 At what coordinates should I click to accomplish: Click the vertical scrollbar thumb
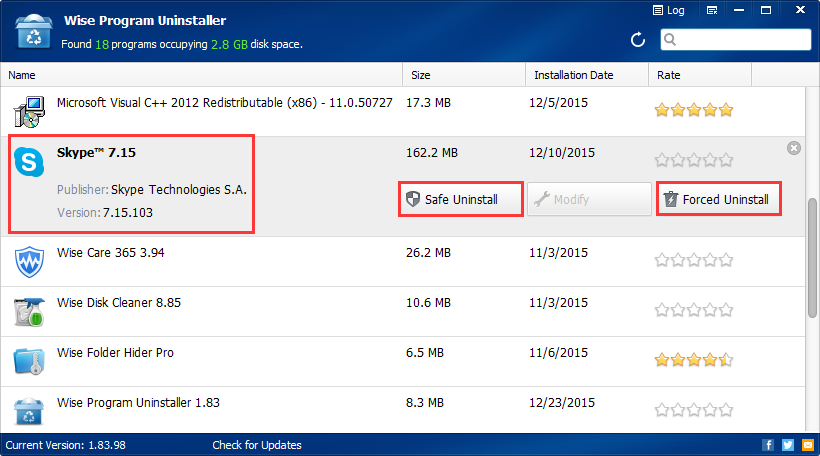[812, 258]
